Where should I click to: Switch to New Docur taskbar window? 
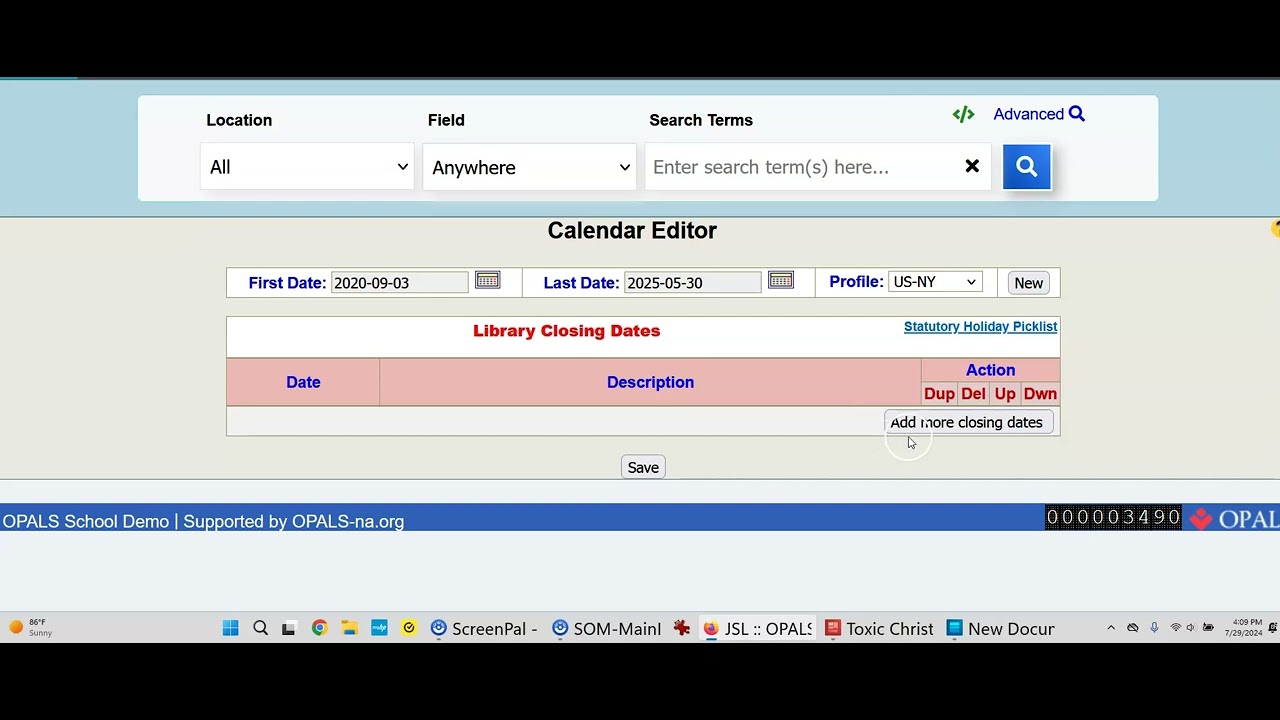(x=1001, y=628)
